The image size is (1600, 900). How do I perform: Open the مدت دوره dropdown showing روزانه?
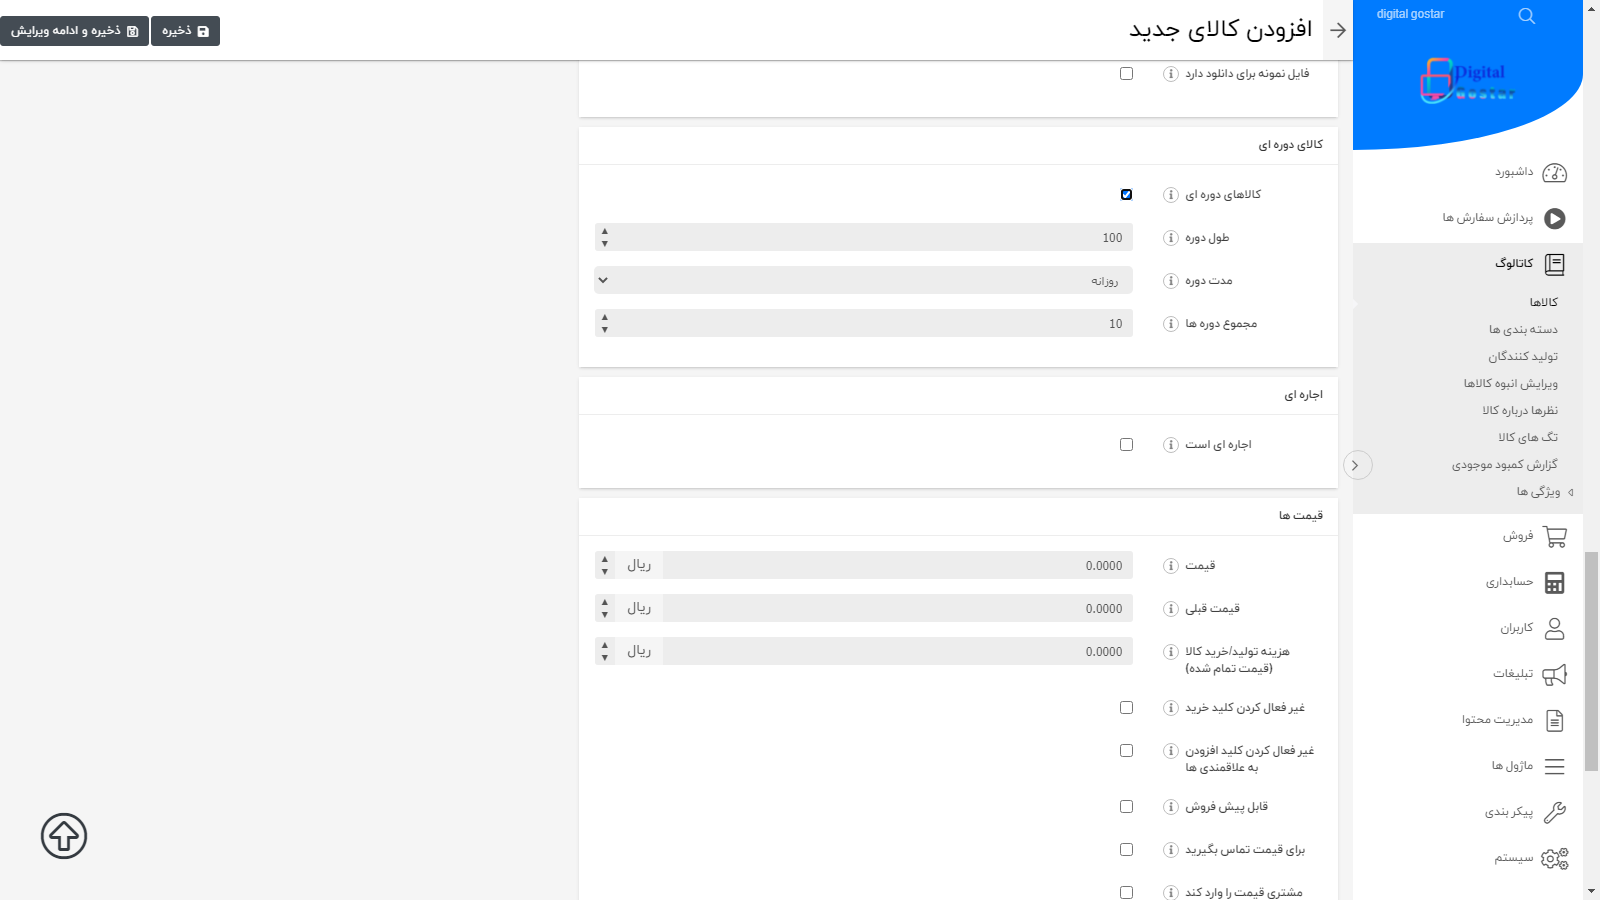[x=863, y=280]
